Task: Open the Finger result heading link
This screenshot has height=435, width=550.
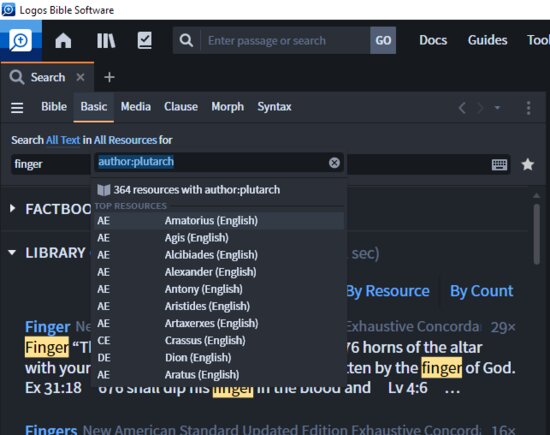Action: click(x=47, y=327)
